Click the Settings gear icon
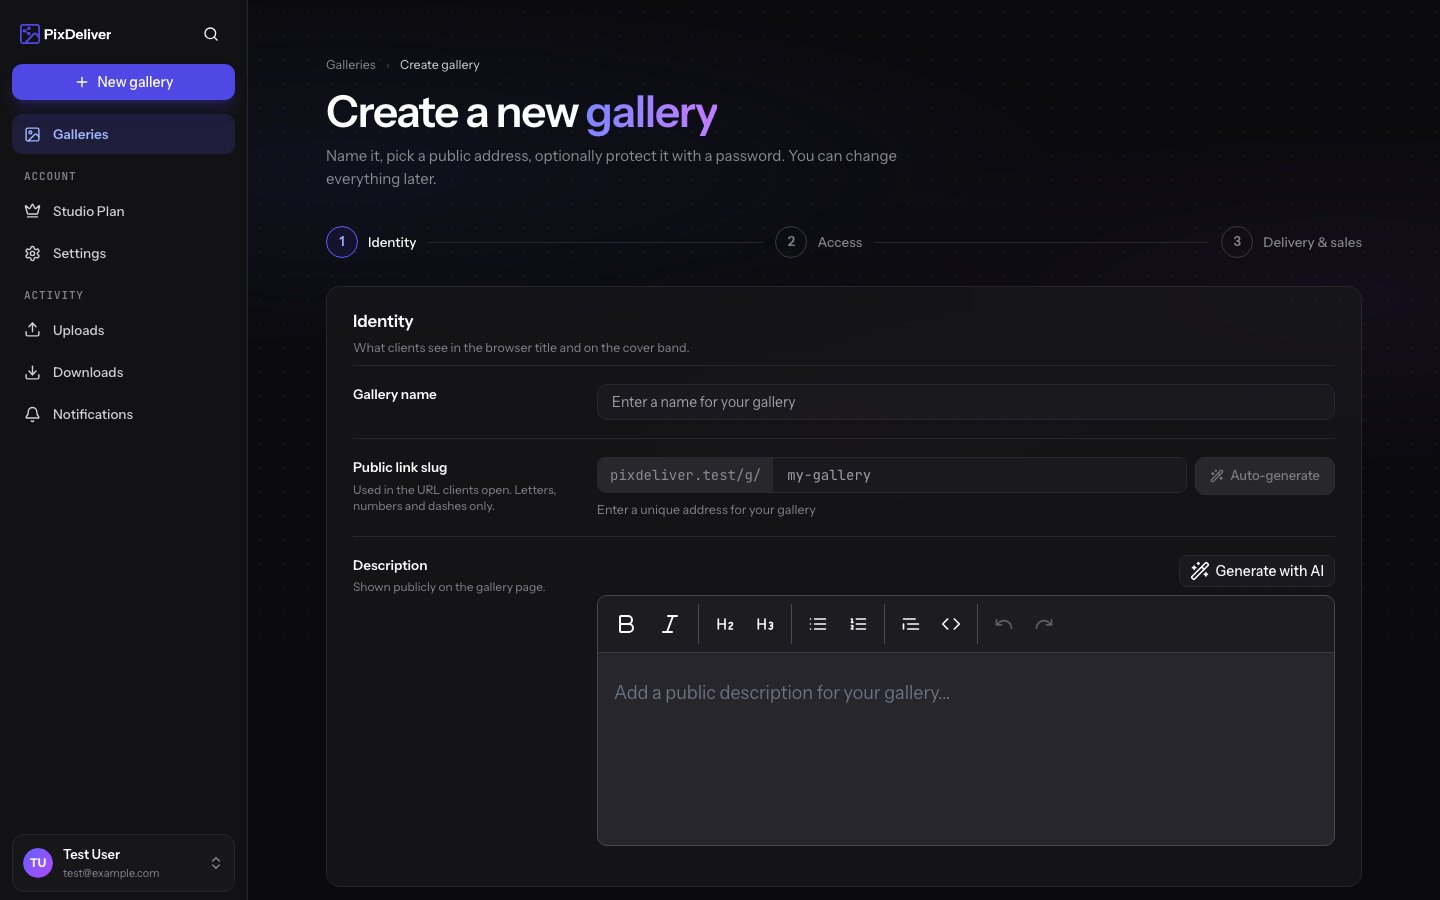 click(x=33, y=253)
